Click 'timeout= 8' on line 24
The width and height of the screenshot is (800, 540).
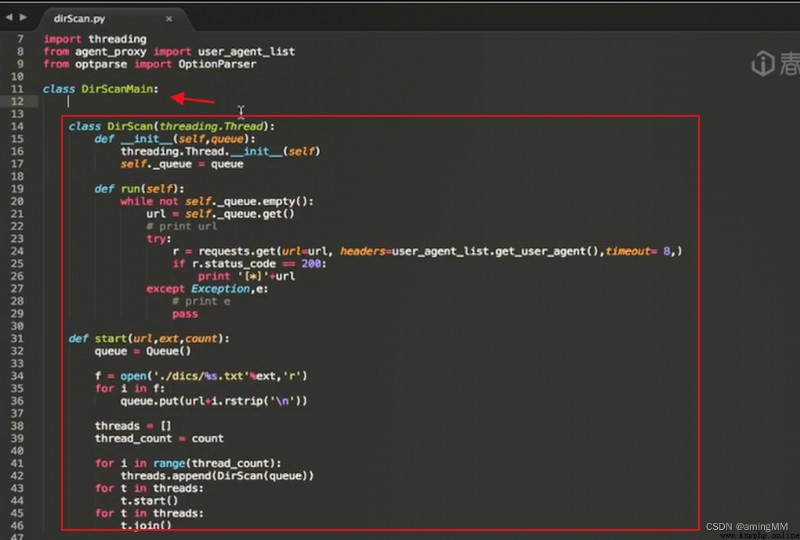640,251
